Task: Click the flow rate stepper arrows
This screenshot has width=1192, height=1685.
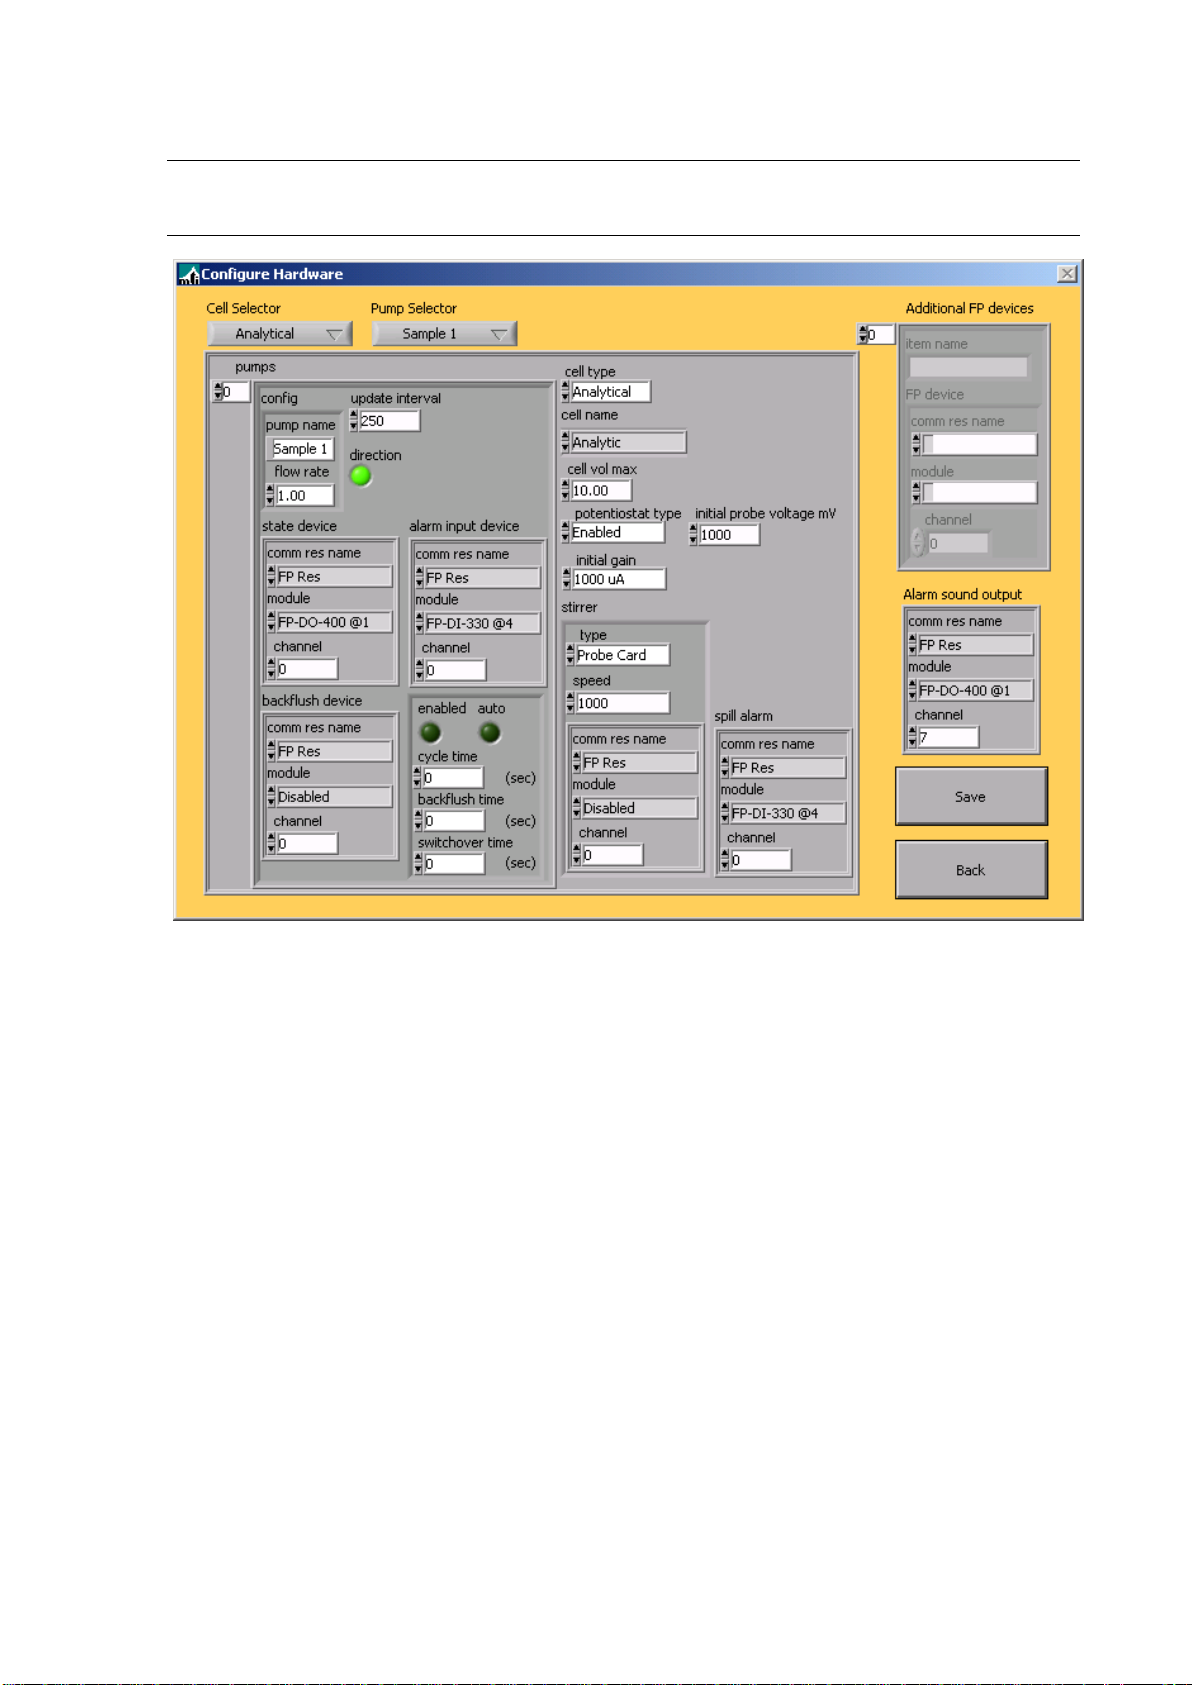Action: pyautogui.click(x=270, y=495)
